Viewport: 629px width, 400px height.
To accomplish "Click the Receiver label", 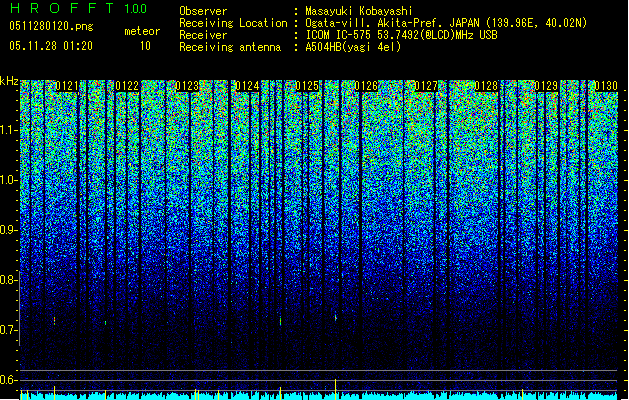I will point(203,35).
